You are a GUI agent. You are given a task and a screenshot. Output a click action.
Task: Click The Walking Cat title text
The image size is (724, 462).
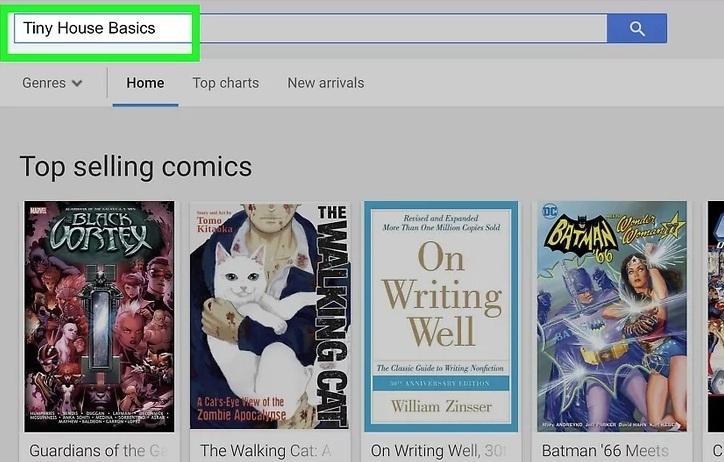pyautogui.click(x=266, y=451)
